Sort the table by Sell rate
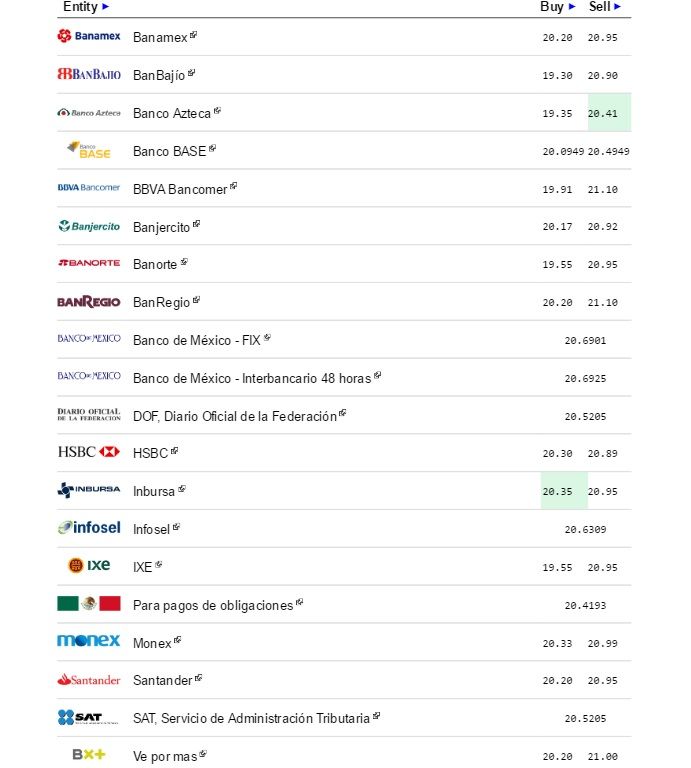Image resolution: width=691 pixels, height=768 pixels. (605, 7)
